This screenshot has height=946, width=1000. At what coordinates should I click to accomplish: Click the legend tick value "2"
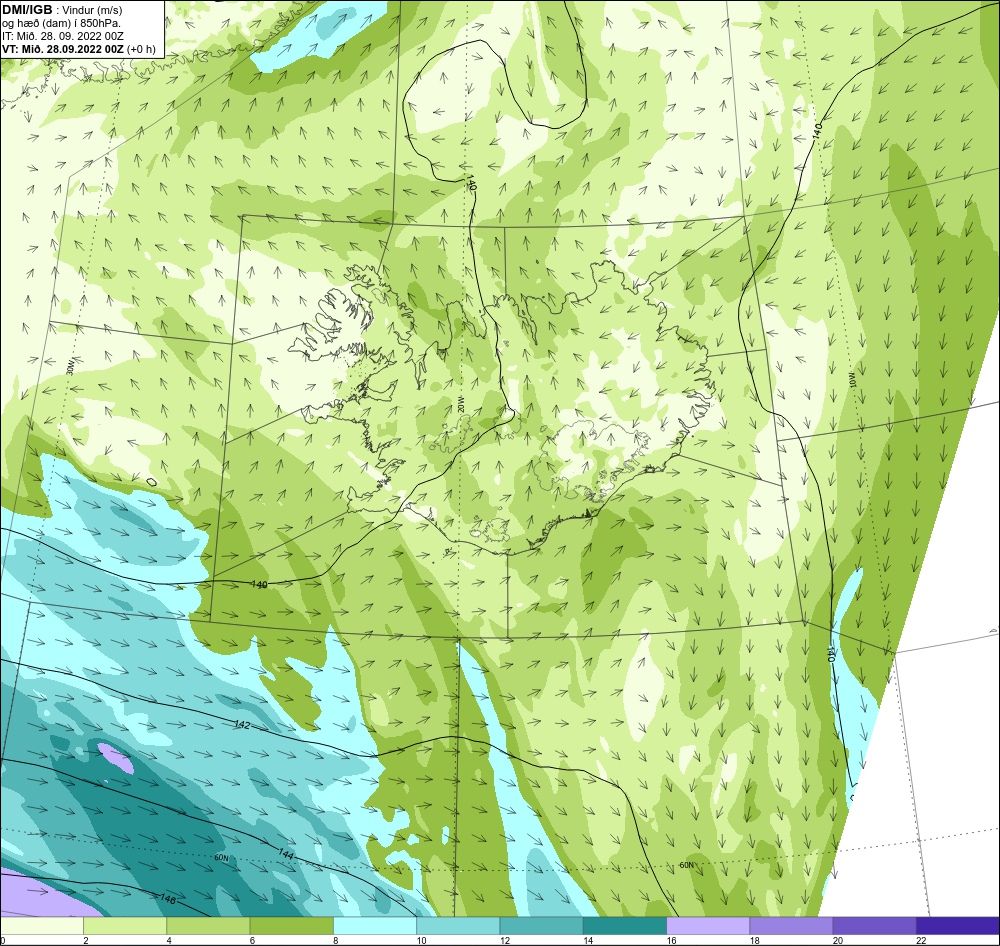[x=85, y=940]
